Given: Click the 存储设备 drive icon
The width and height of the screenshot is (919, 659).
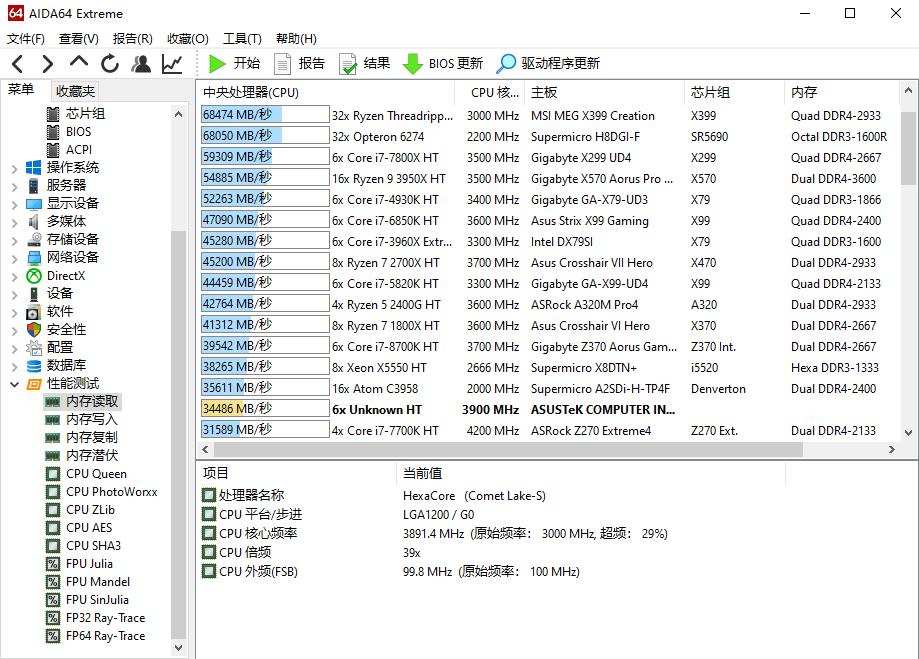Looking at the screenshot, I should (33, 240).
